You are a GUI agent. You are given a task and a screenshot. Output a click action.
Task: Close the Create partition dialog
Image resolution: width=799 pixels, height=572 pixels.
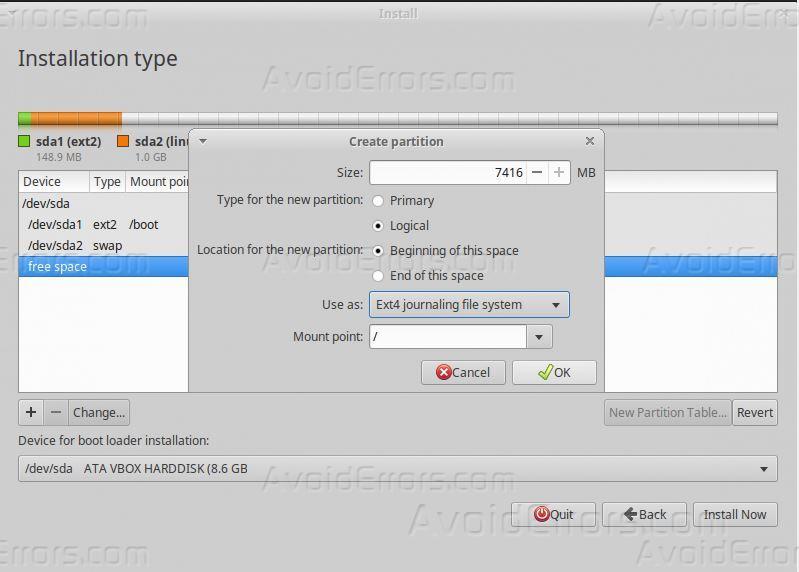(589, 141)
